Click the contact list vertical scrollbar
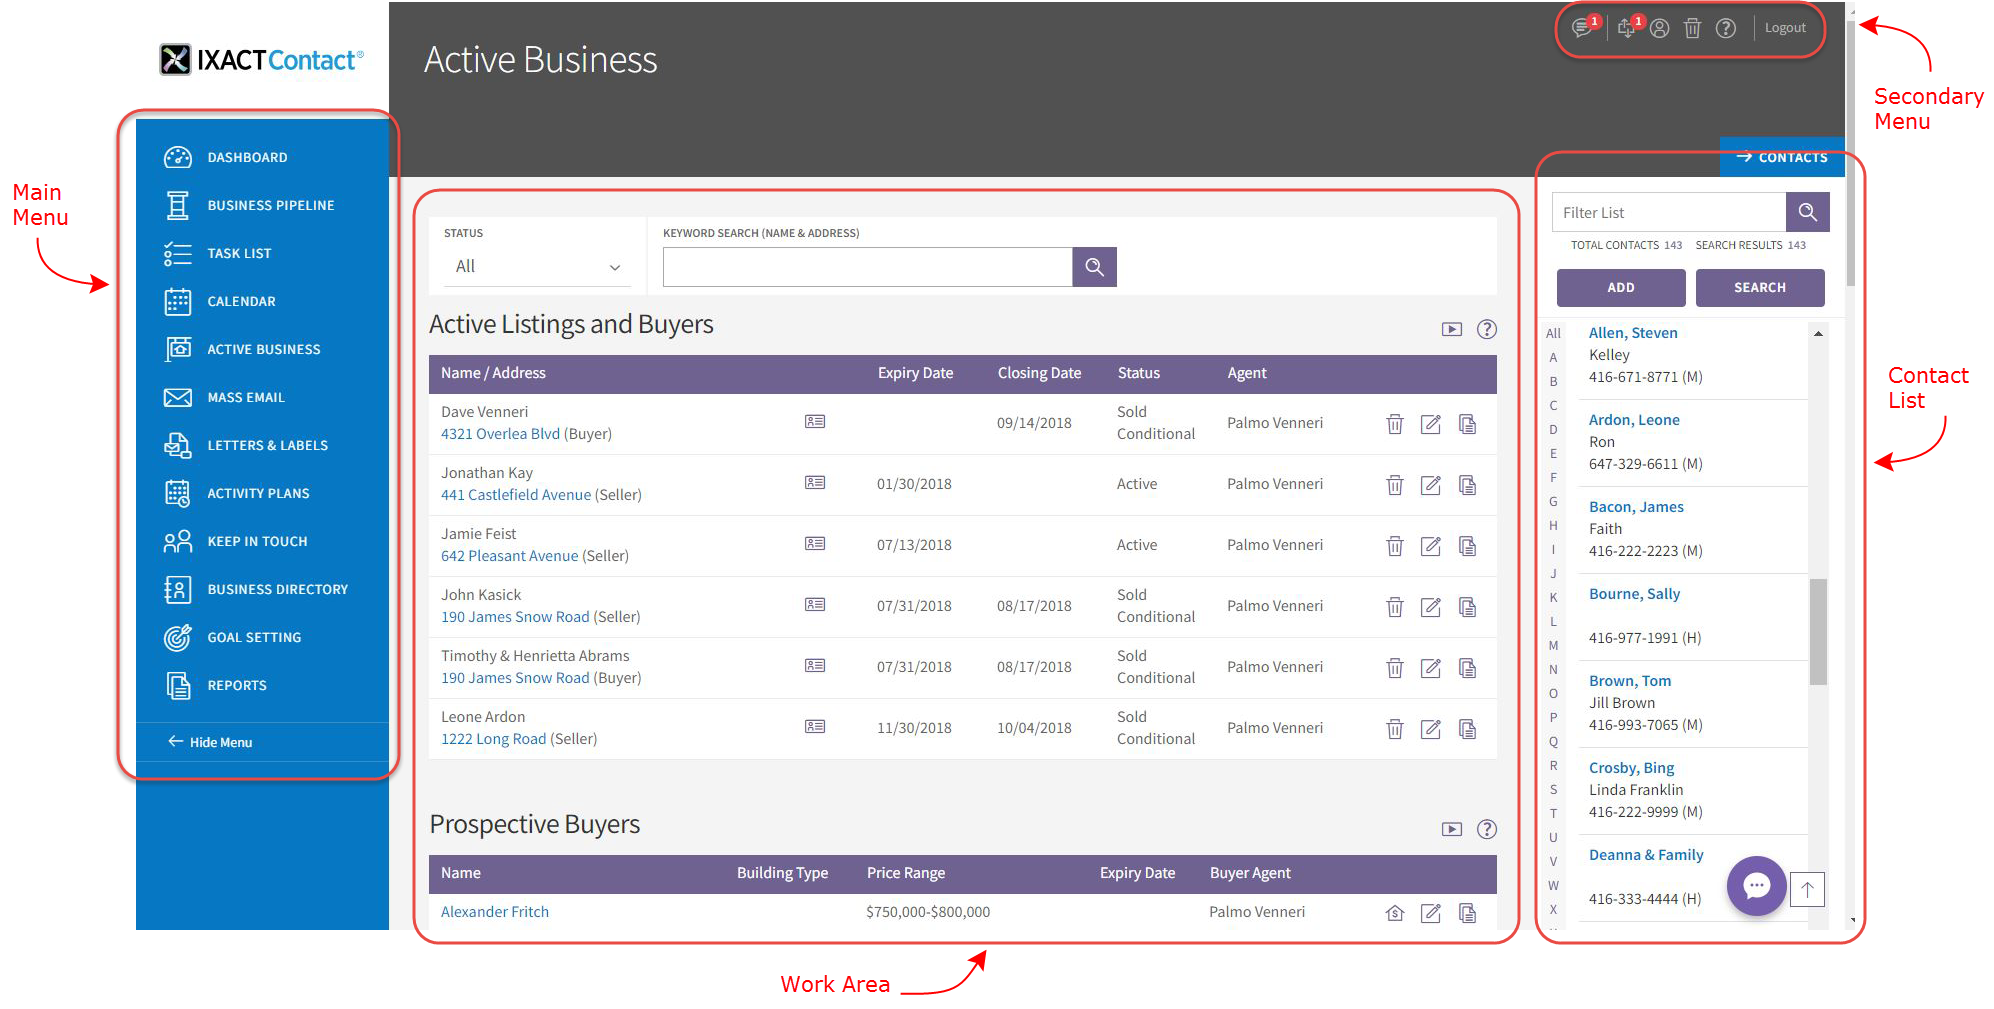Viewport: 1994px width, 1009px height. pyautogui.click(x=1818, y=630)
